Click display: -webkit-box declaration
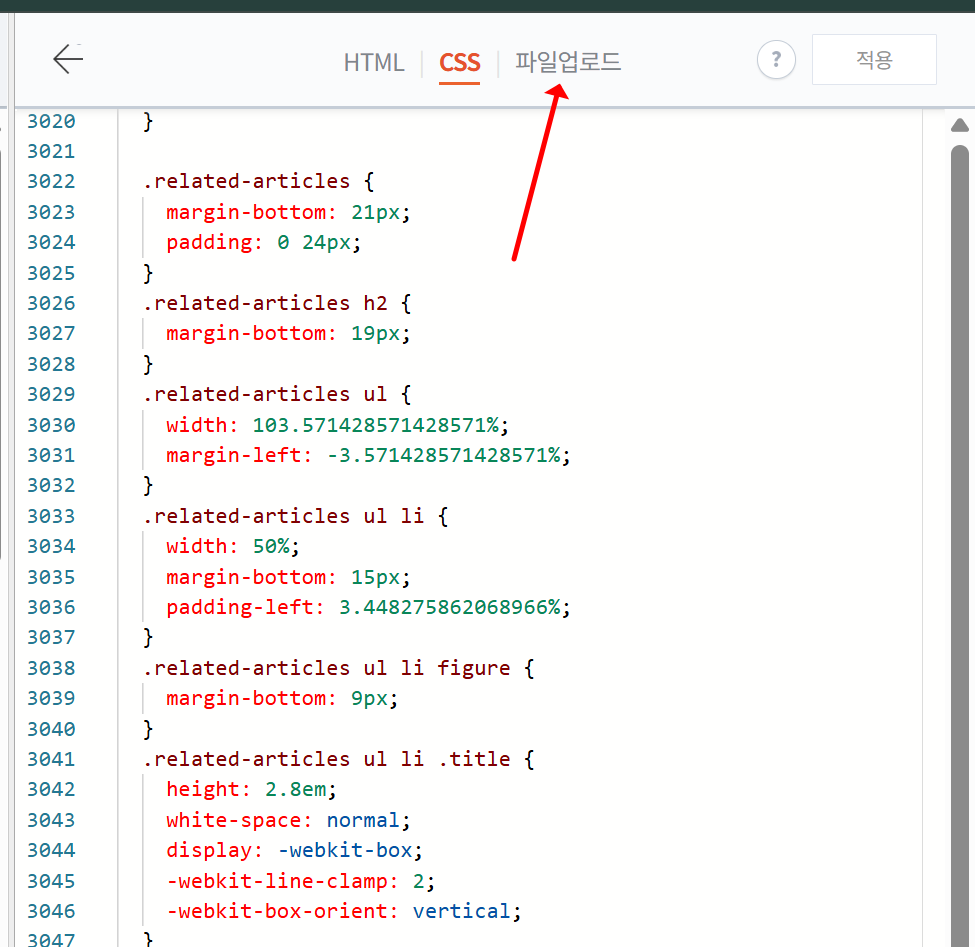This screenshot has width=975, height=947. click(294, 851)
